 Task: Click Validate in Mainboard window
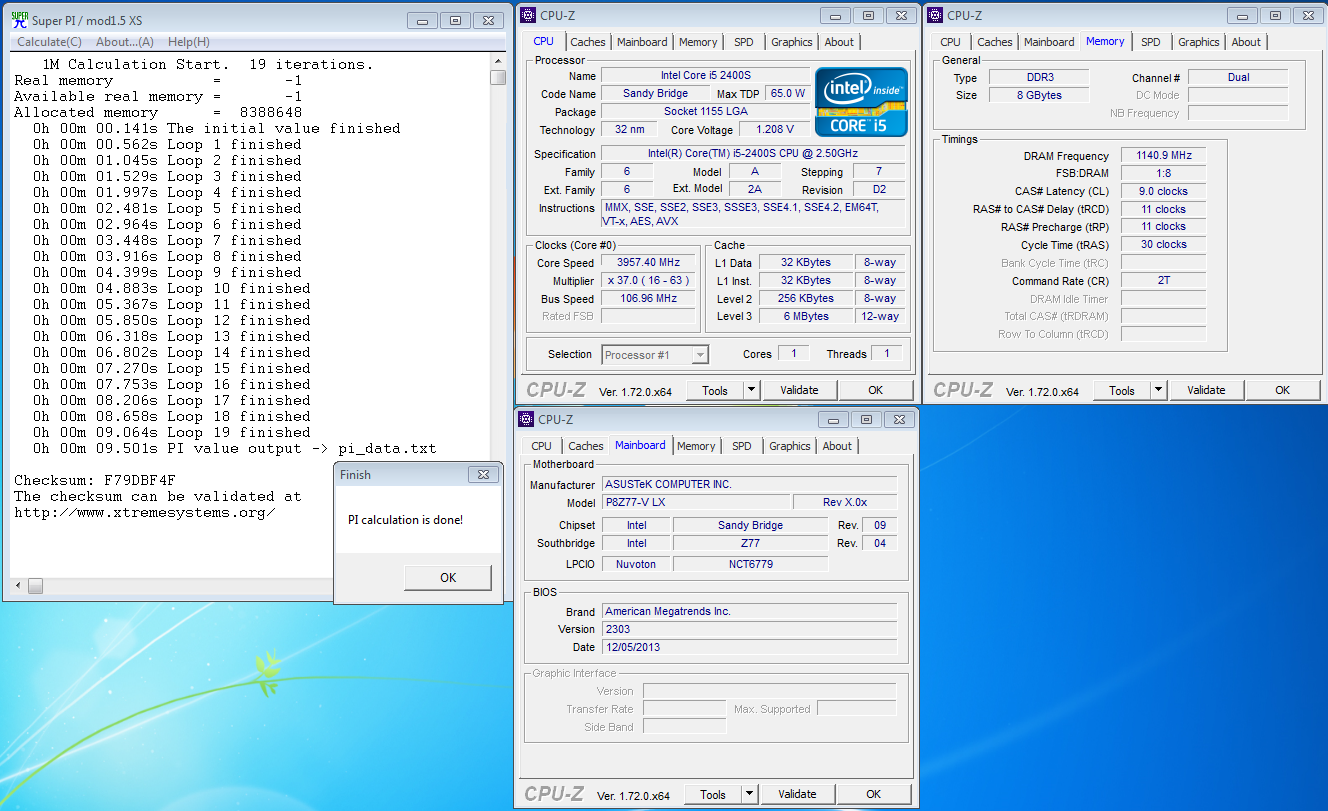[x=797, y=794]
